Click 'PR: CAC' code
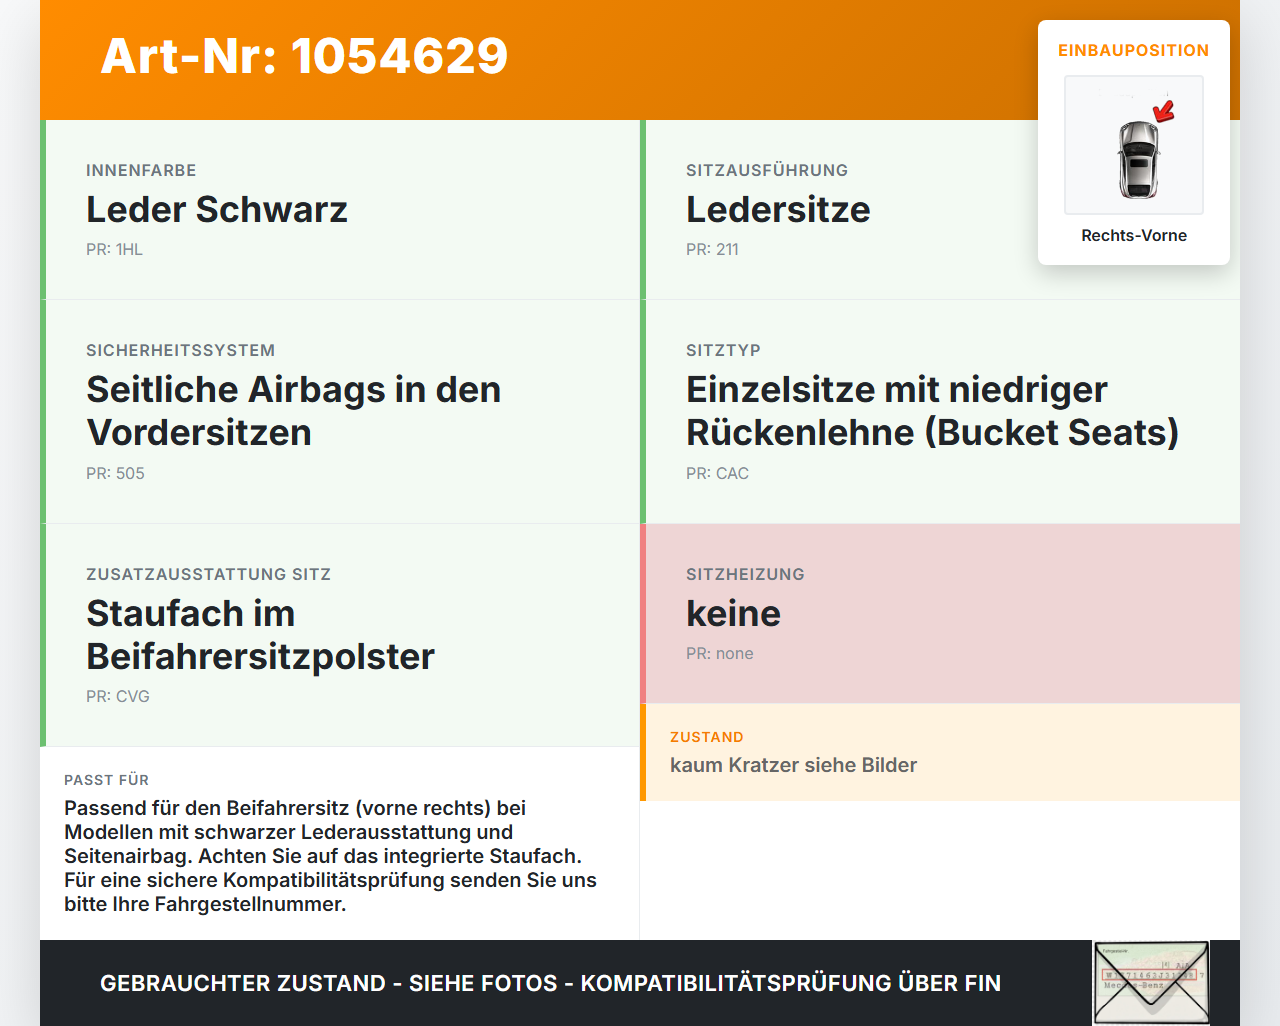Screen dimensions: 1280x1026 pos(717,473)
